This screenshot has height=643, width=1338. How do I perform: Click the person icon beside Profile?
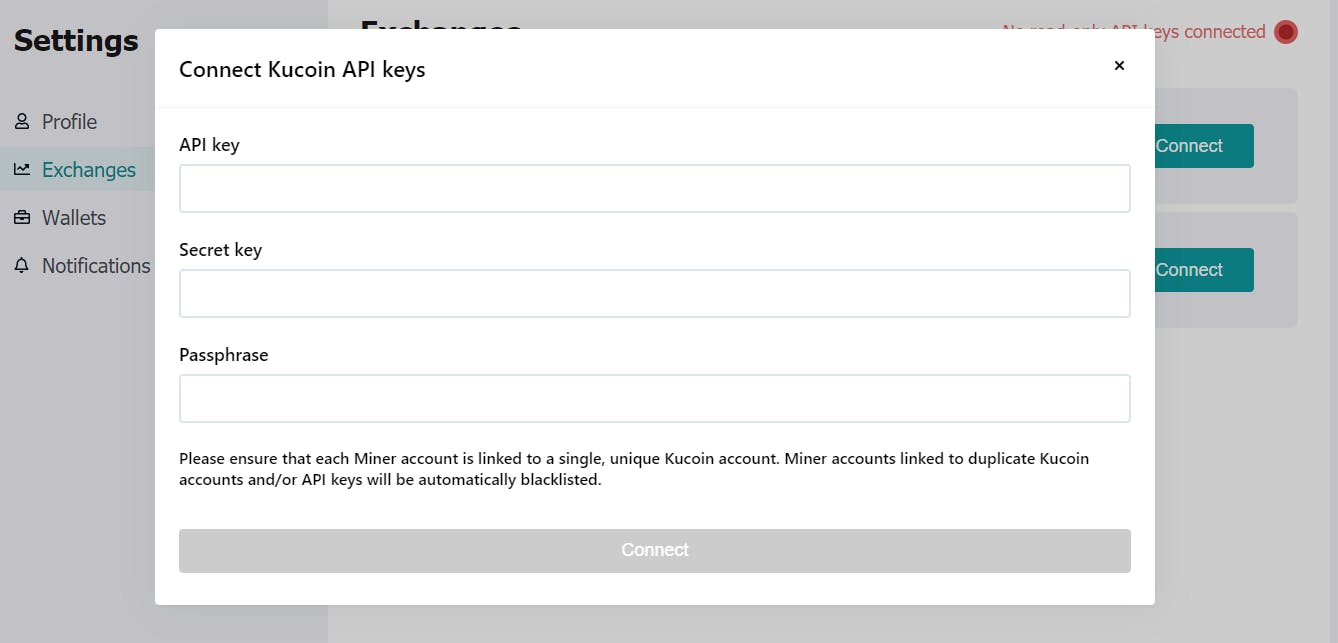click(22, 122)
